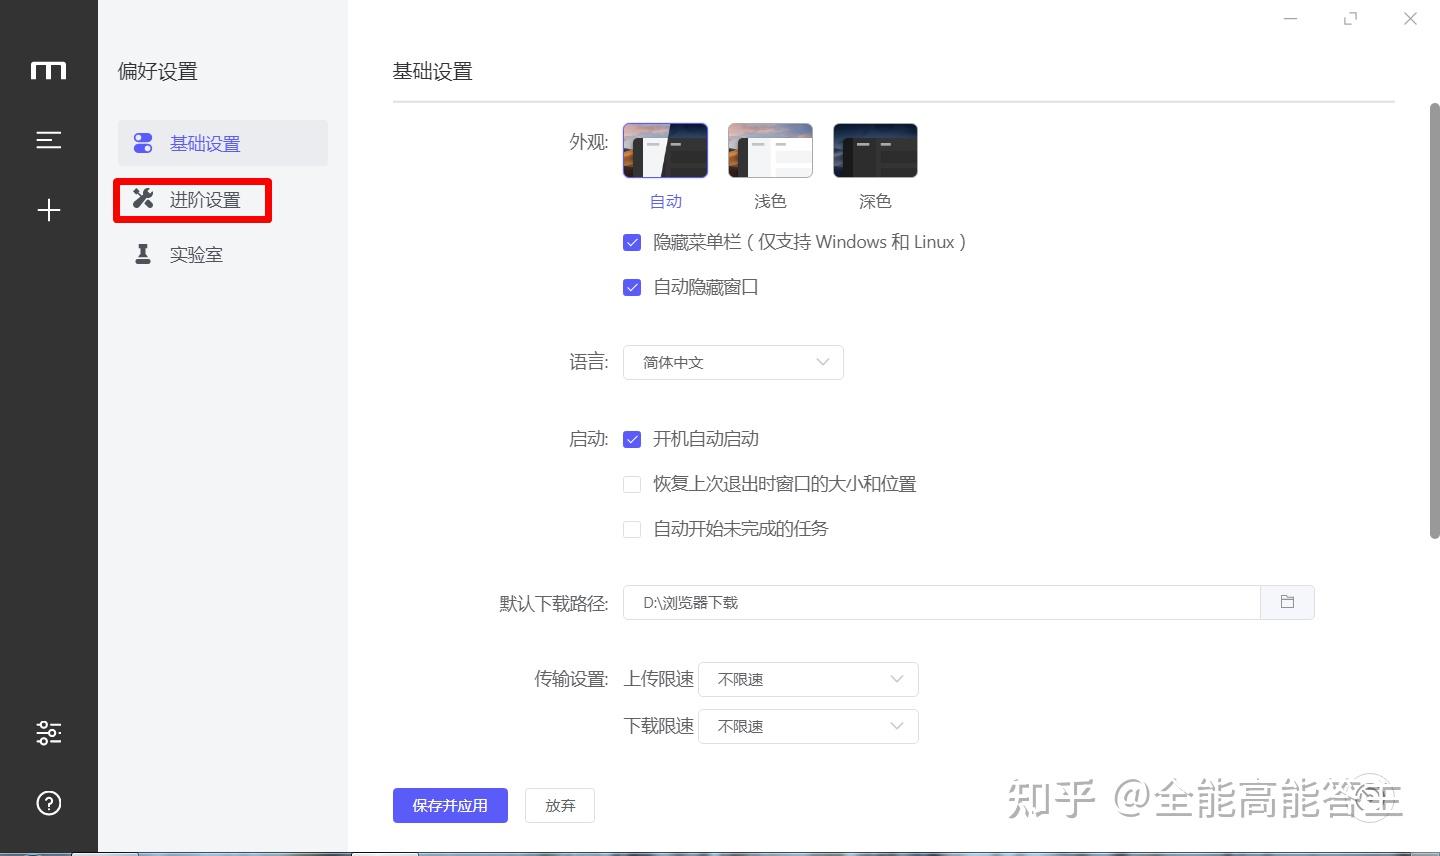Open help via question mark icon
Screen dimensions: 1440x856
[x=49, y=802]
